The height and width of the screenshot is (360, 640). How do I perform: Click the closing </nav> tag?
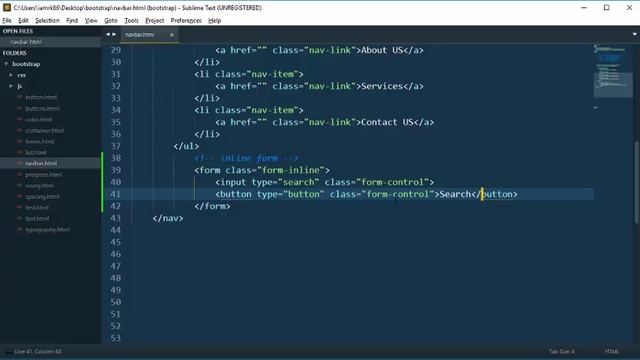pos(168,218)
